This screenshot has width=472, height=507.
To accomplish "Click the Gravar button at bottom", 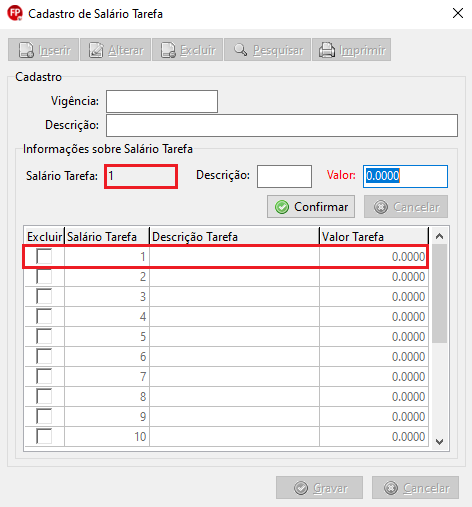I will (319, 488).
